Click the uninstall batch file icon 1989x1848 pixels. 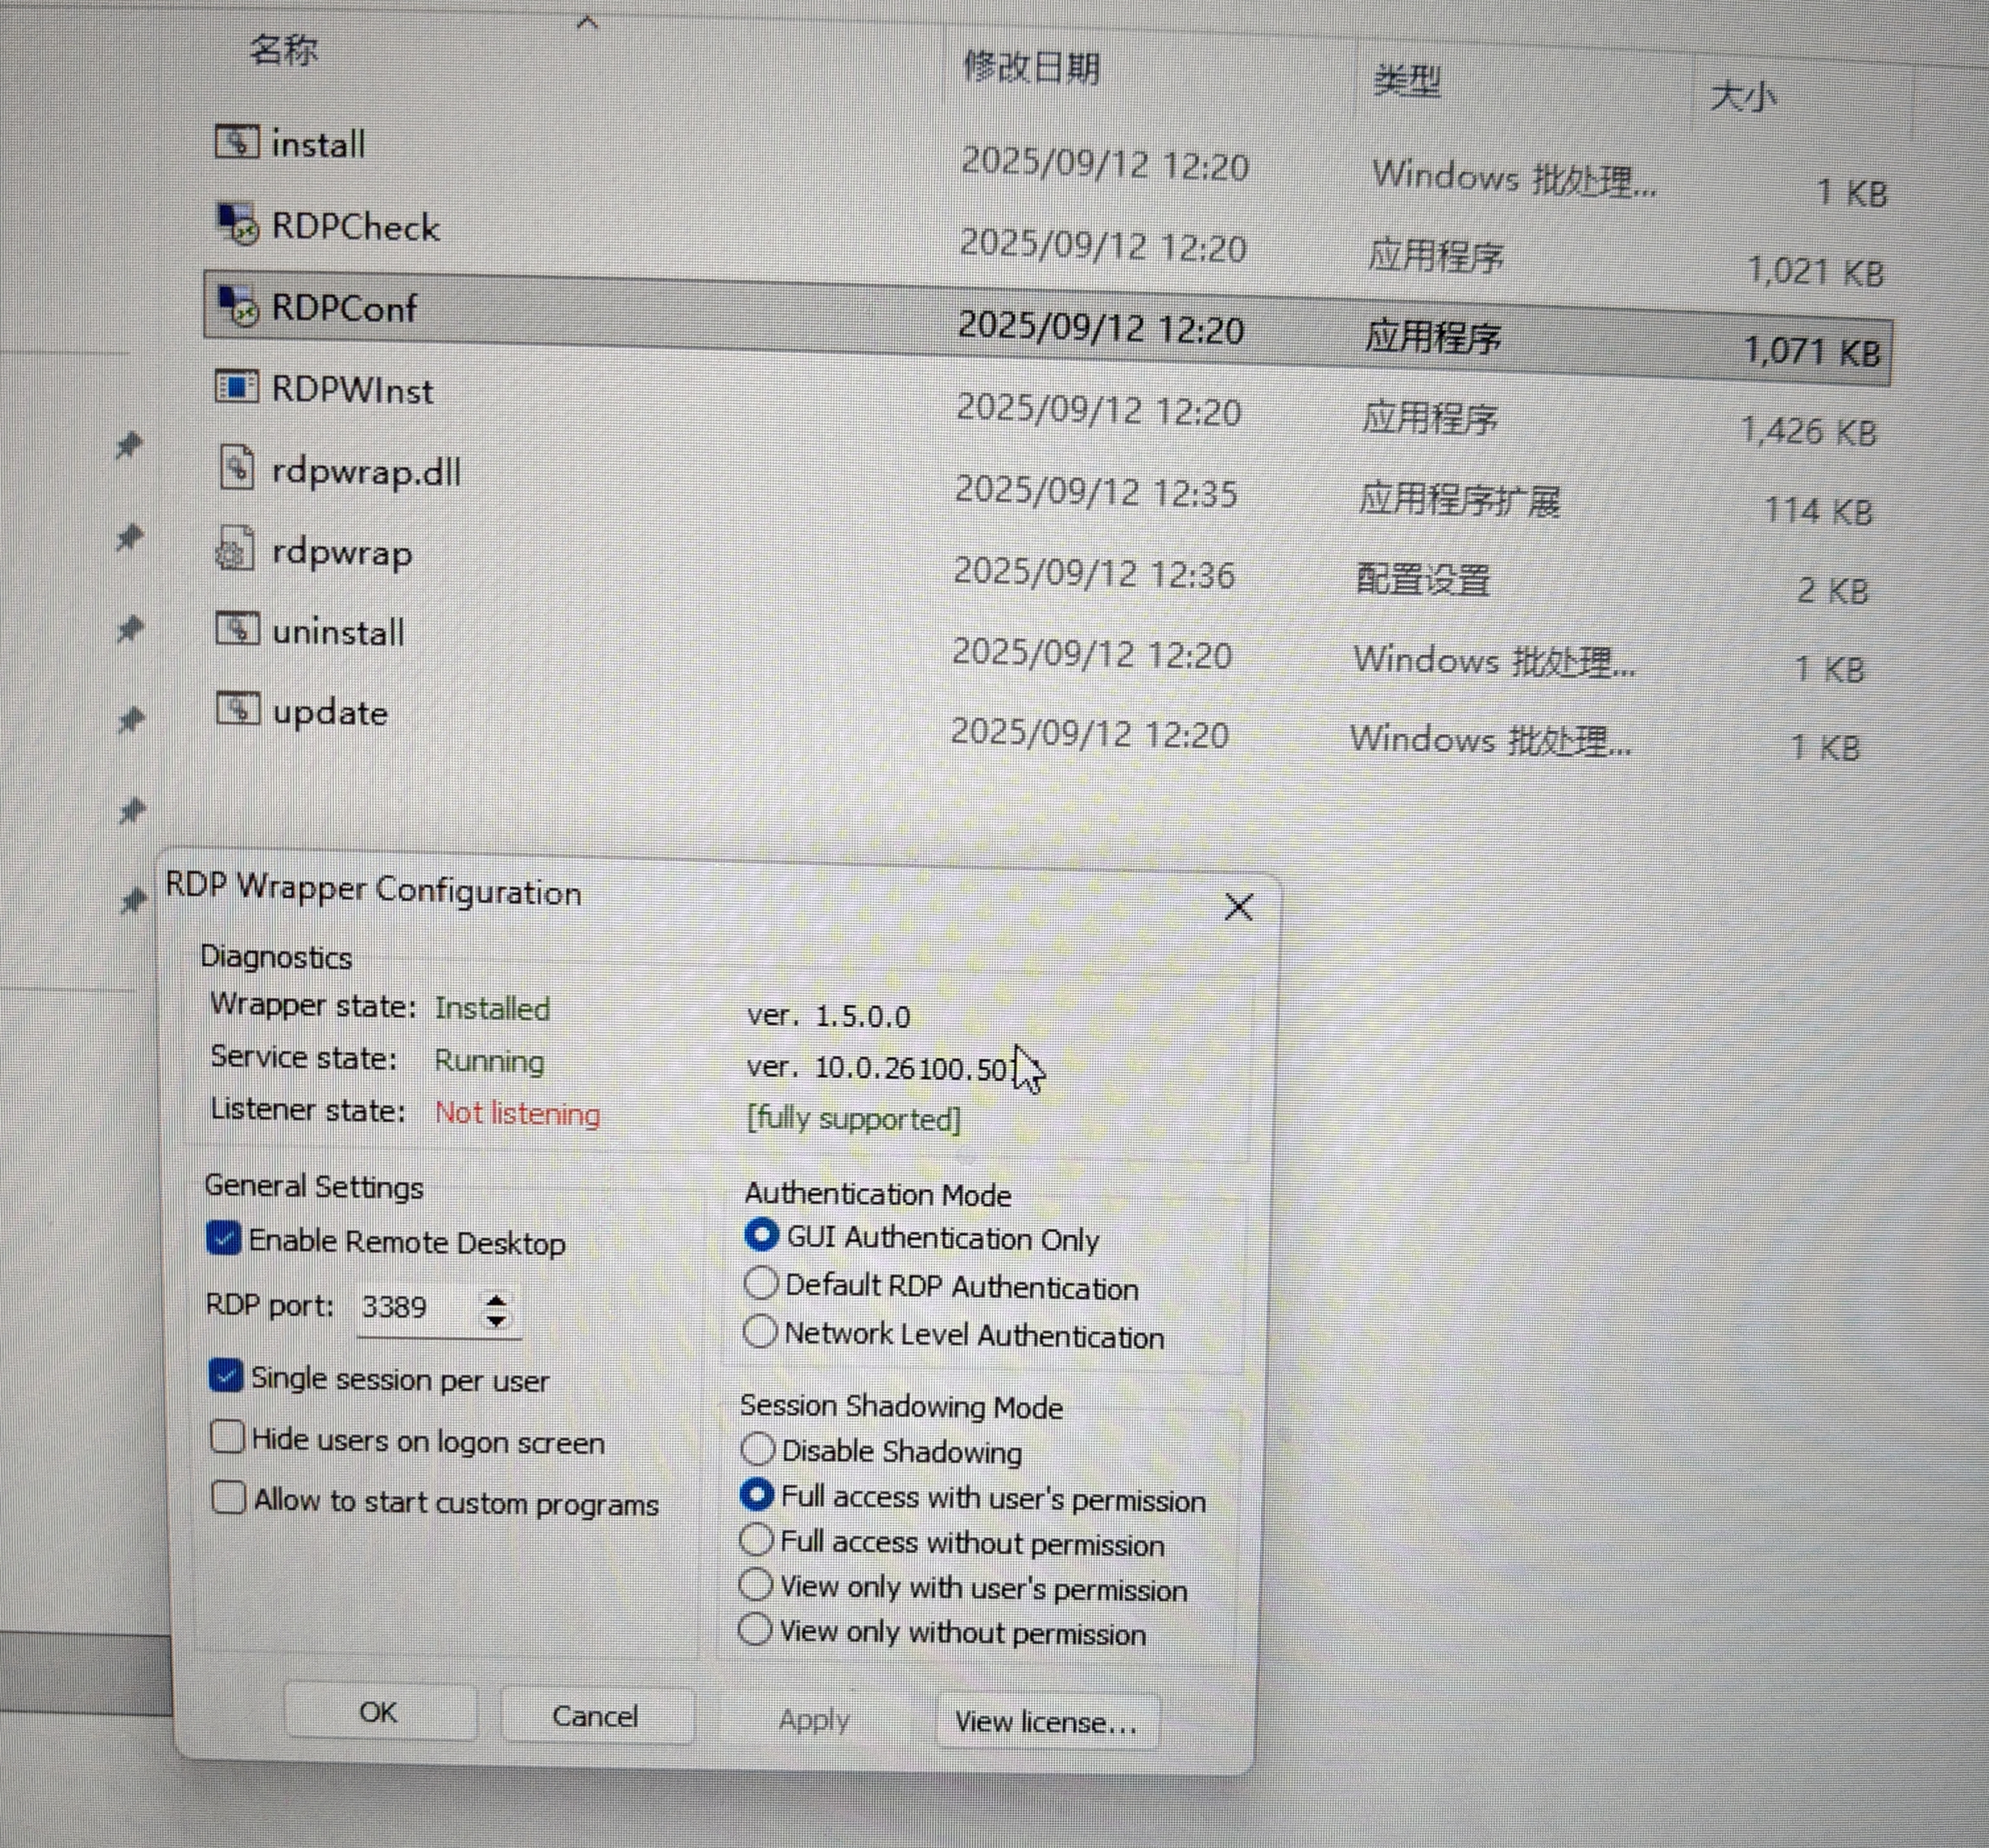237,629
